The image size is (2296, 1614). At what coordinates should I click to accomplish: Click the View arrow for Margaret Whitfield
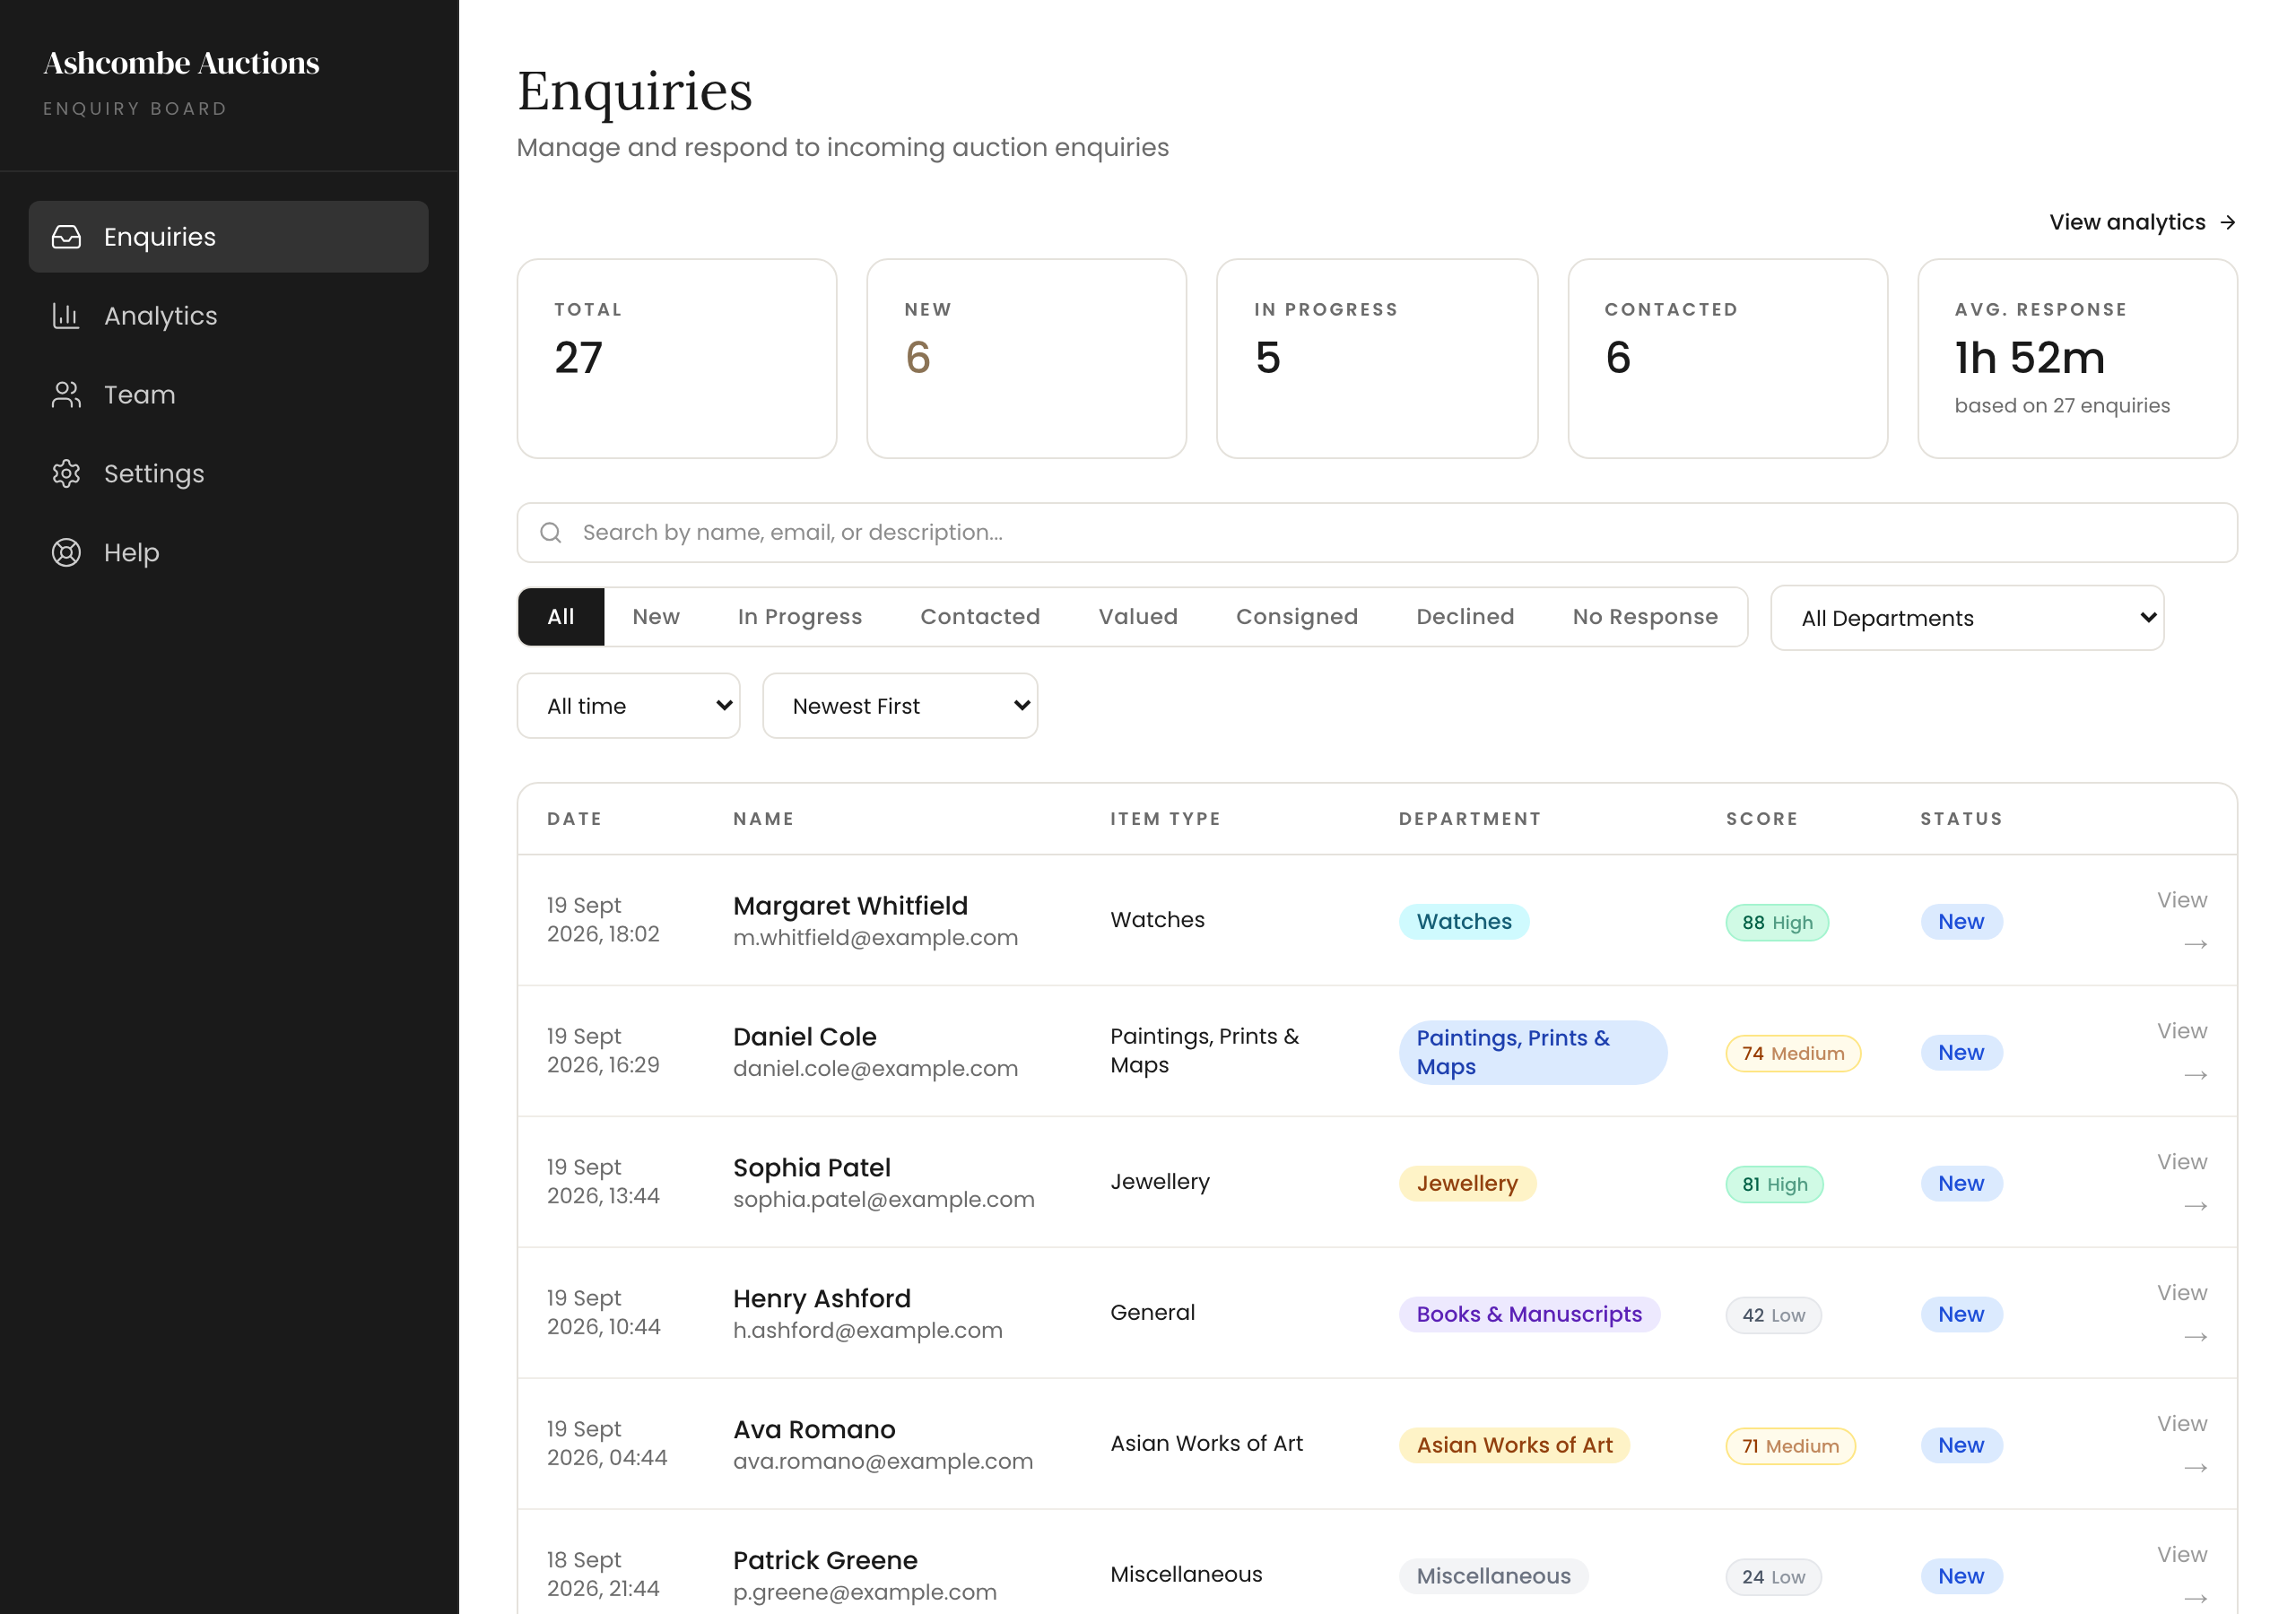coord(2195,944)
